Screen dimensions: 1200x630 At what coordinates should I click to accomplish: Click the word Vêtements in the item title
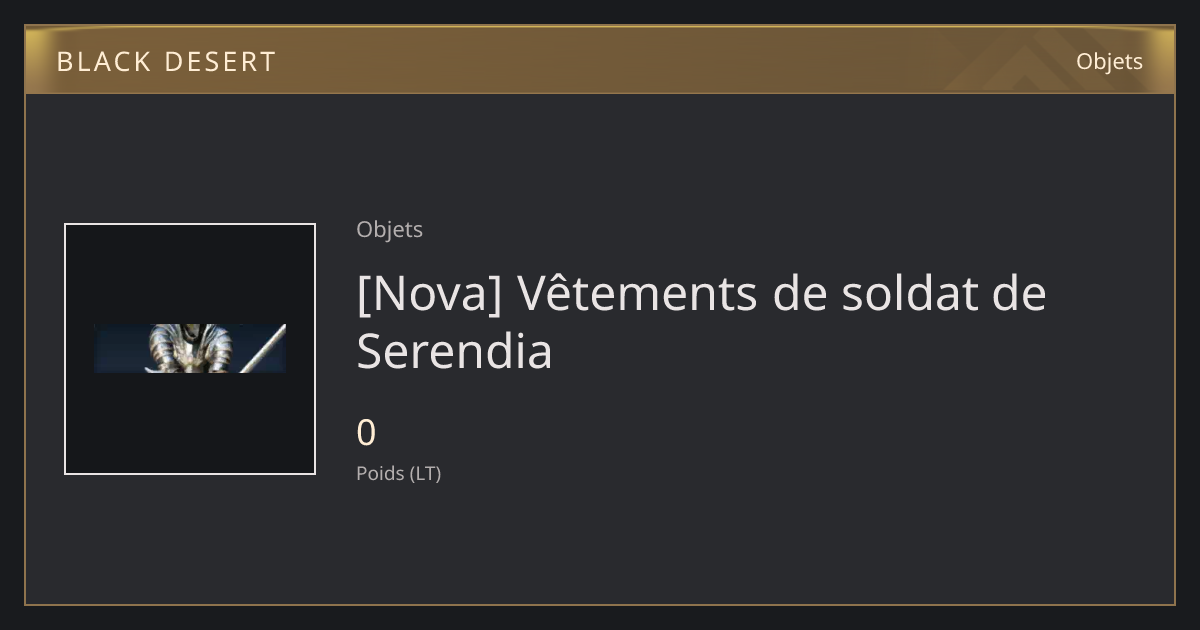pyautogui.click(x=638, y=294)
